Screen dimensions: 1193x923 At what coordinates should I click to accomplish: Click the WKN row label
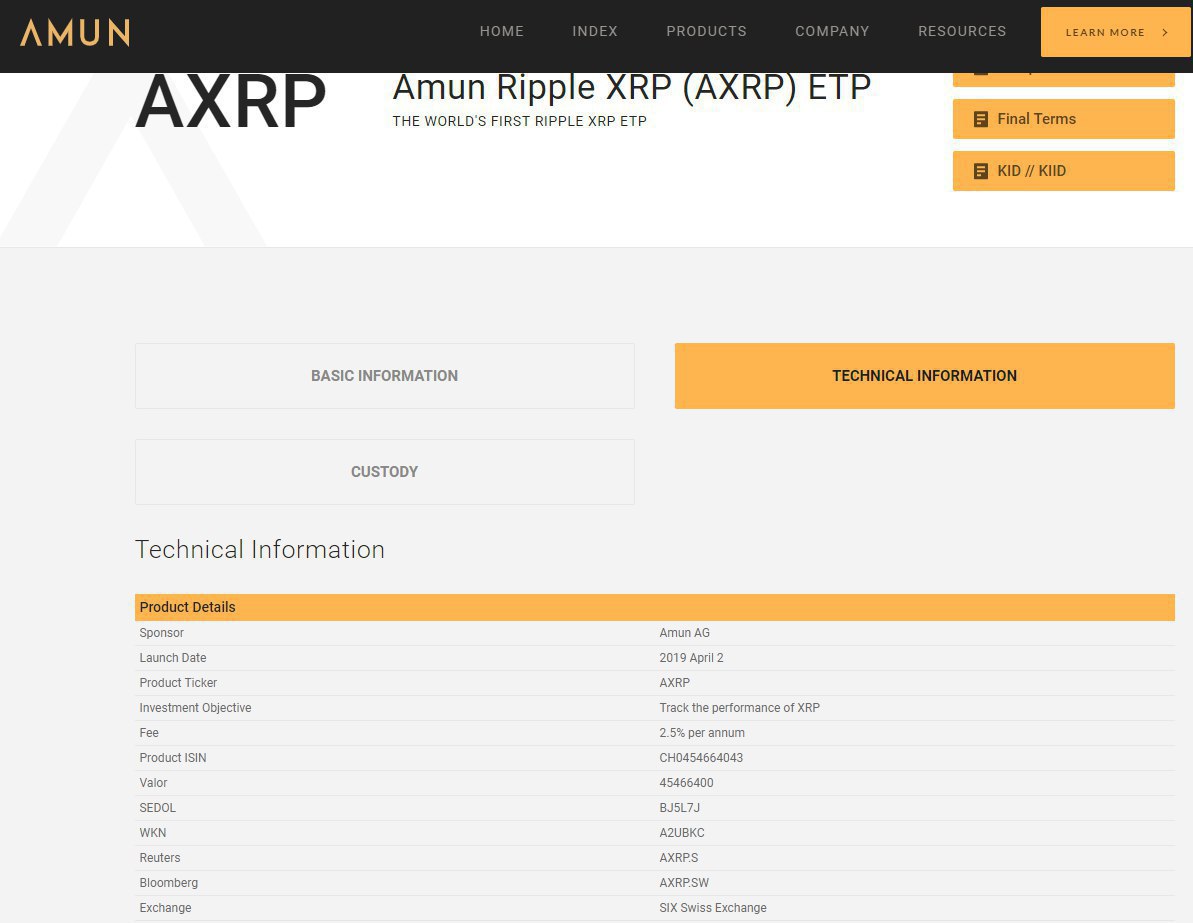[x=152, y=833]
